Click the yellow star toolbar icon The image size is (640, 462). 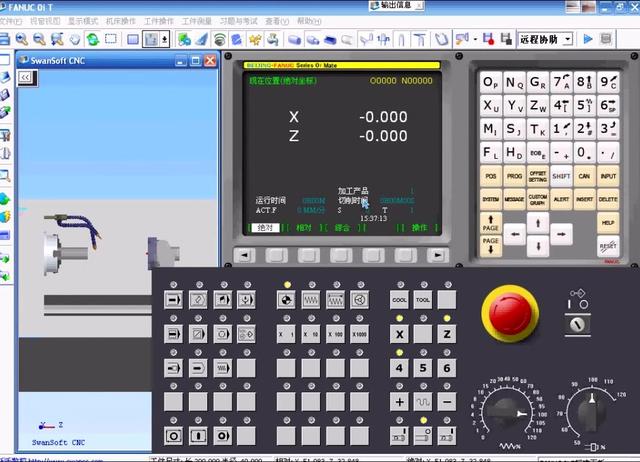click(255, 40)
